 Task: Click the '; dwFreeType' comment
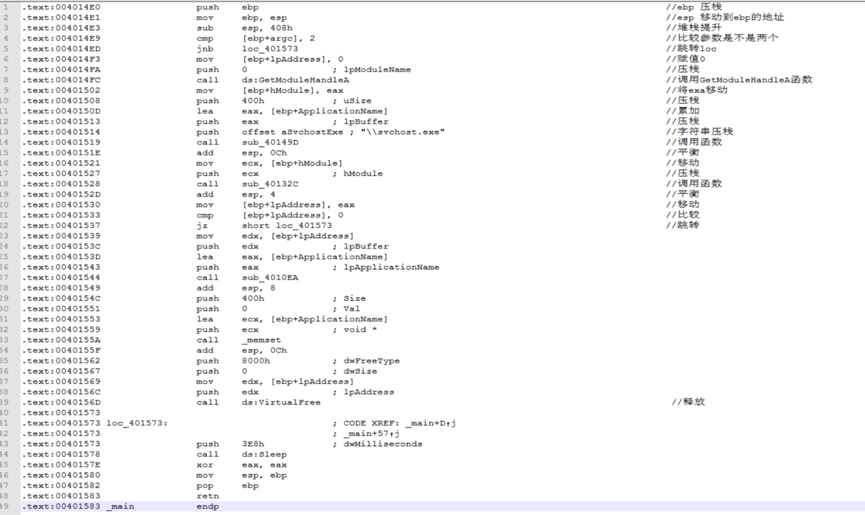pos(366,361)
